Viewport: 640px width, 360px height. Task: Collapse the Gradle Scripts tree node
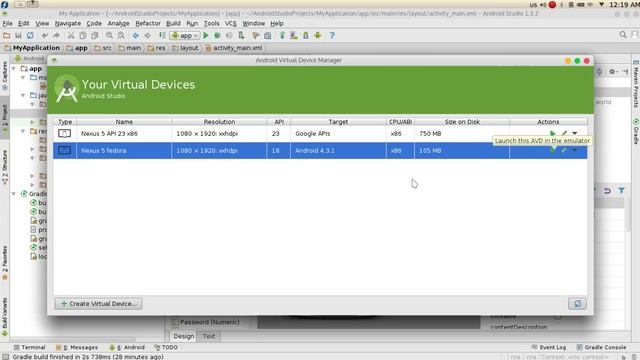pos(14,193)
